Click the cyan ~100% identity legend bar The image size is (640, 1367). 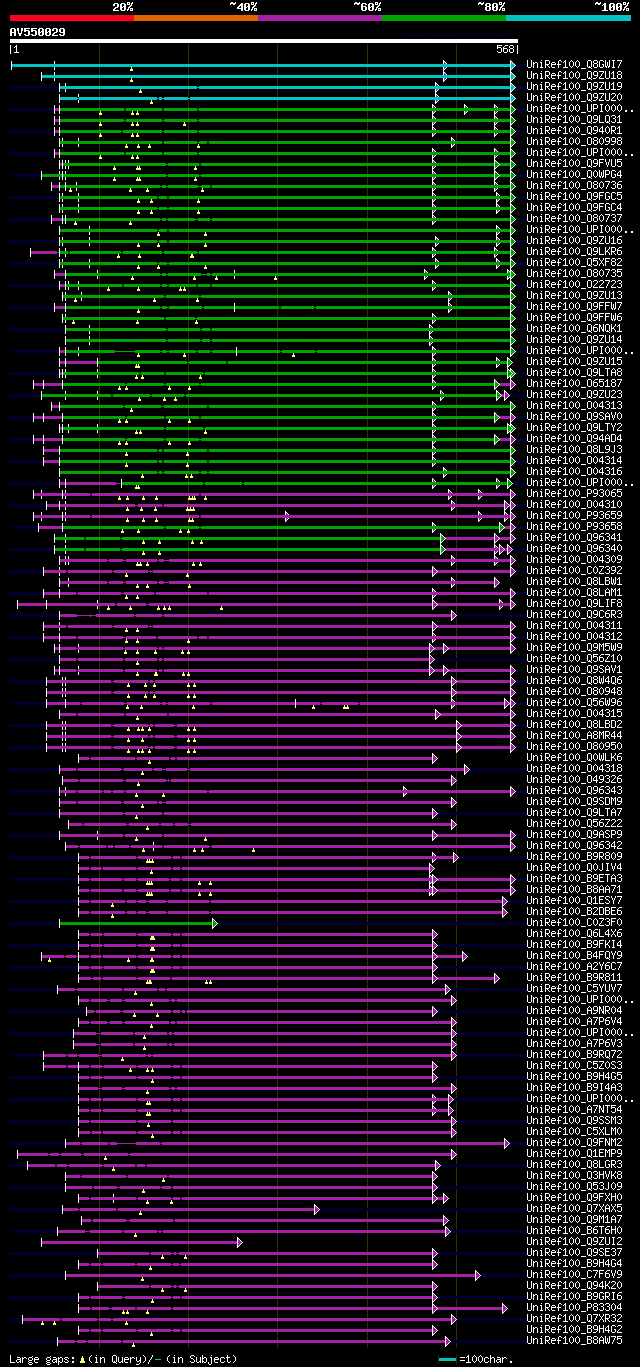click(568, 18)
